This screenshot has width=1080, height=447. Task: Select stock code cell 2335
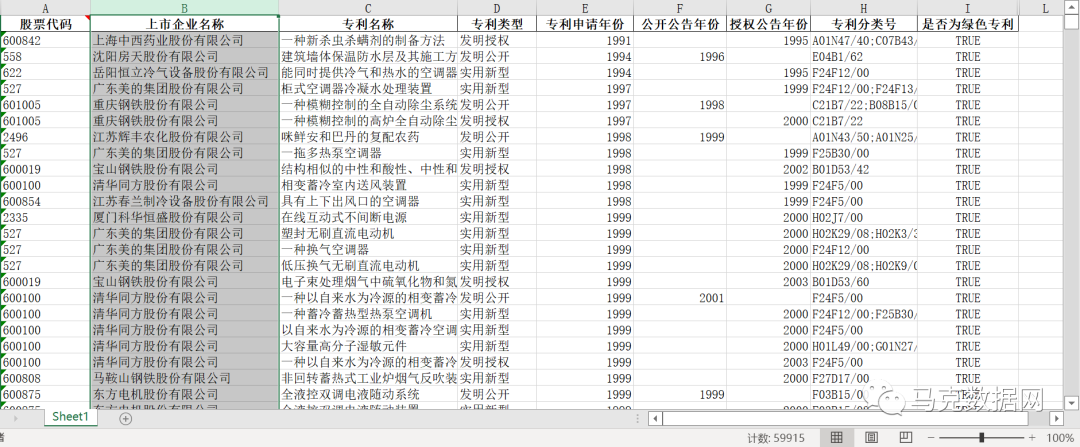point(45,217)
